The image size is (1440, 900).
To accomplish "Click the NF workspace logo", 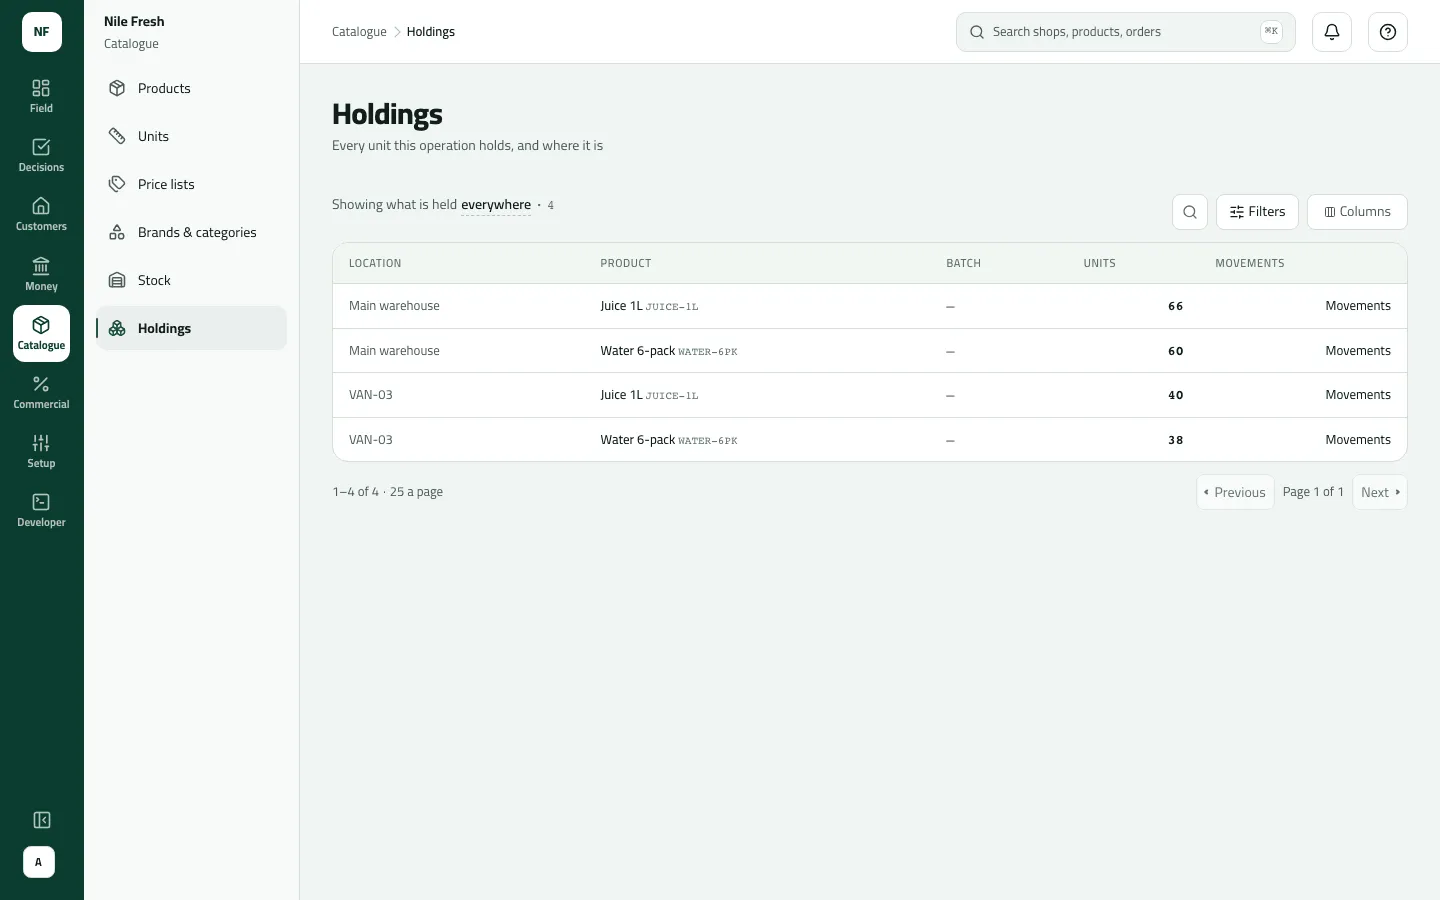I will point(41,32).
